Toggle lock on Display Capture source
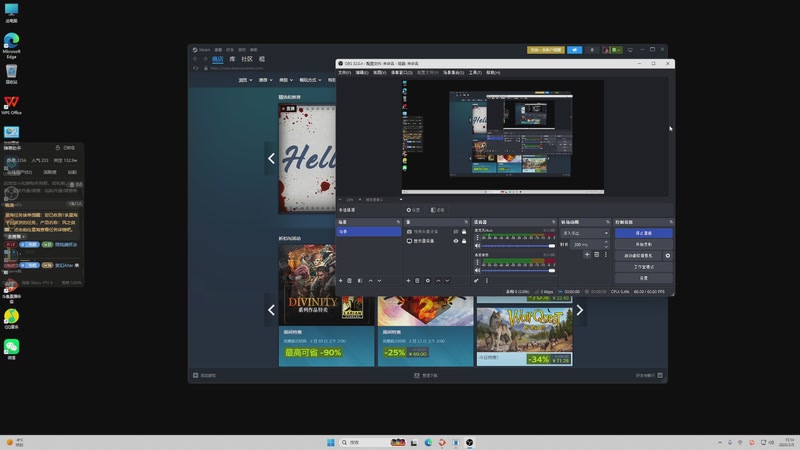 point(464,241)
